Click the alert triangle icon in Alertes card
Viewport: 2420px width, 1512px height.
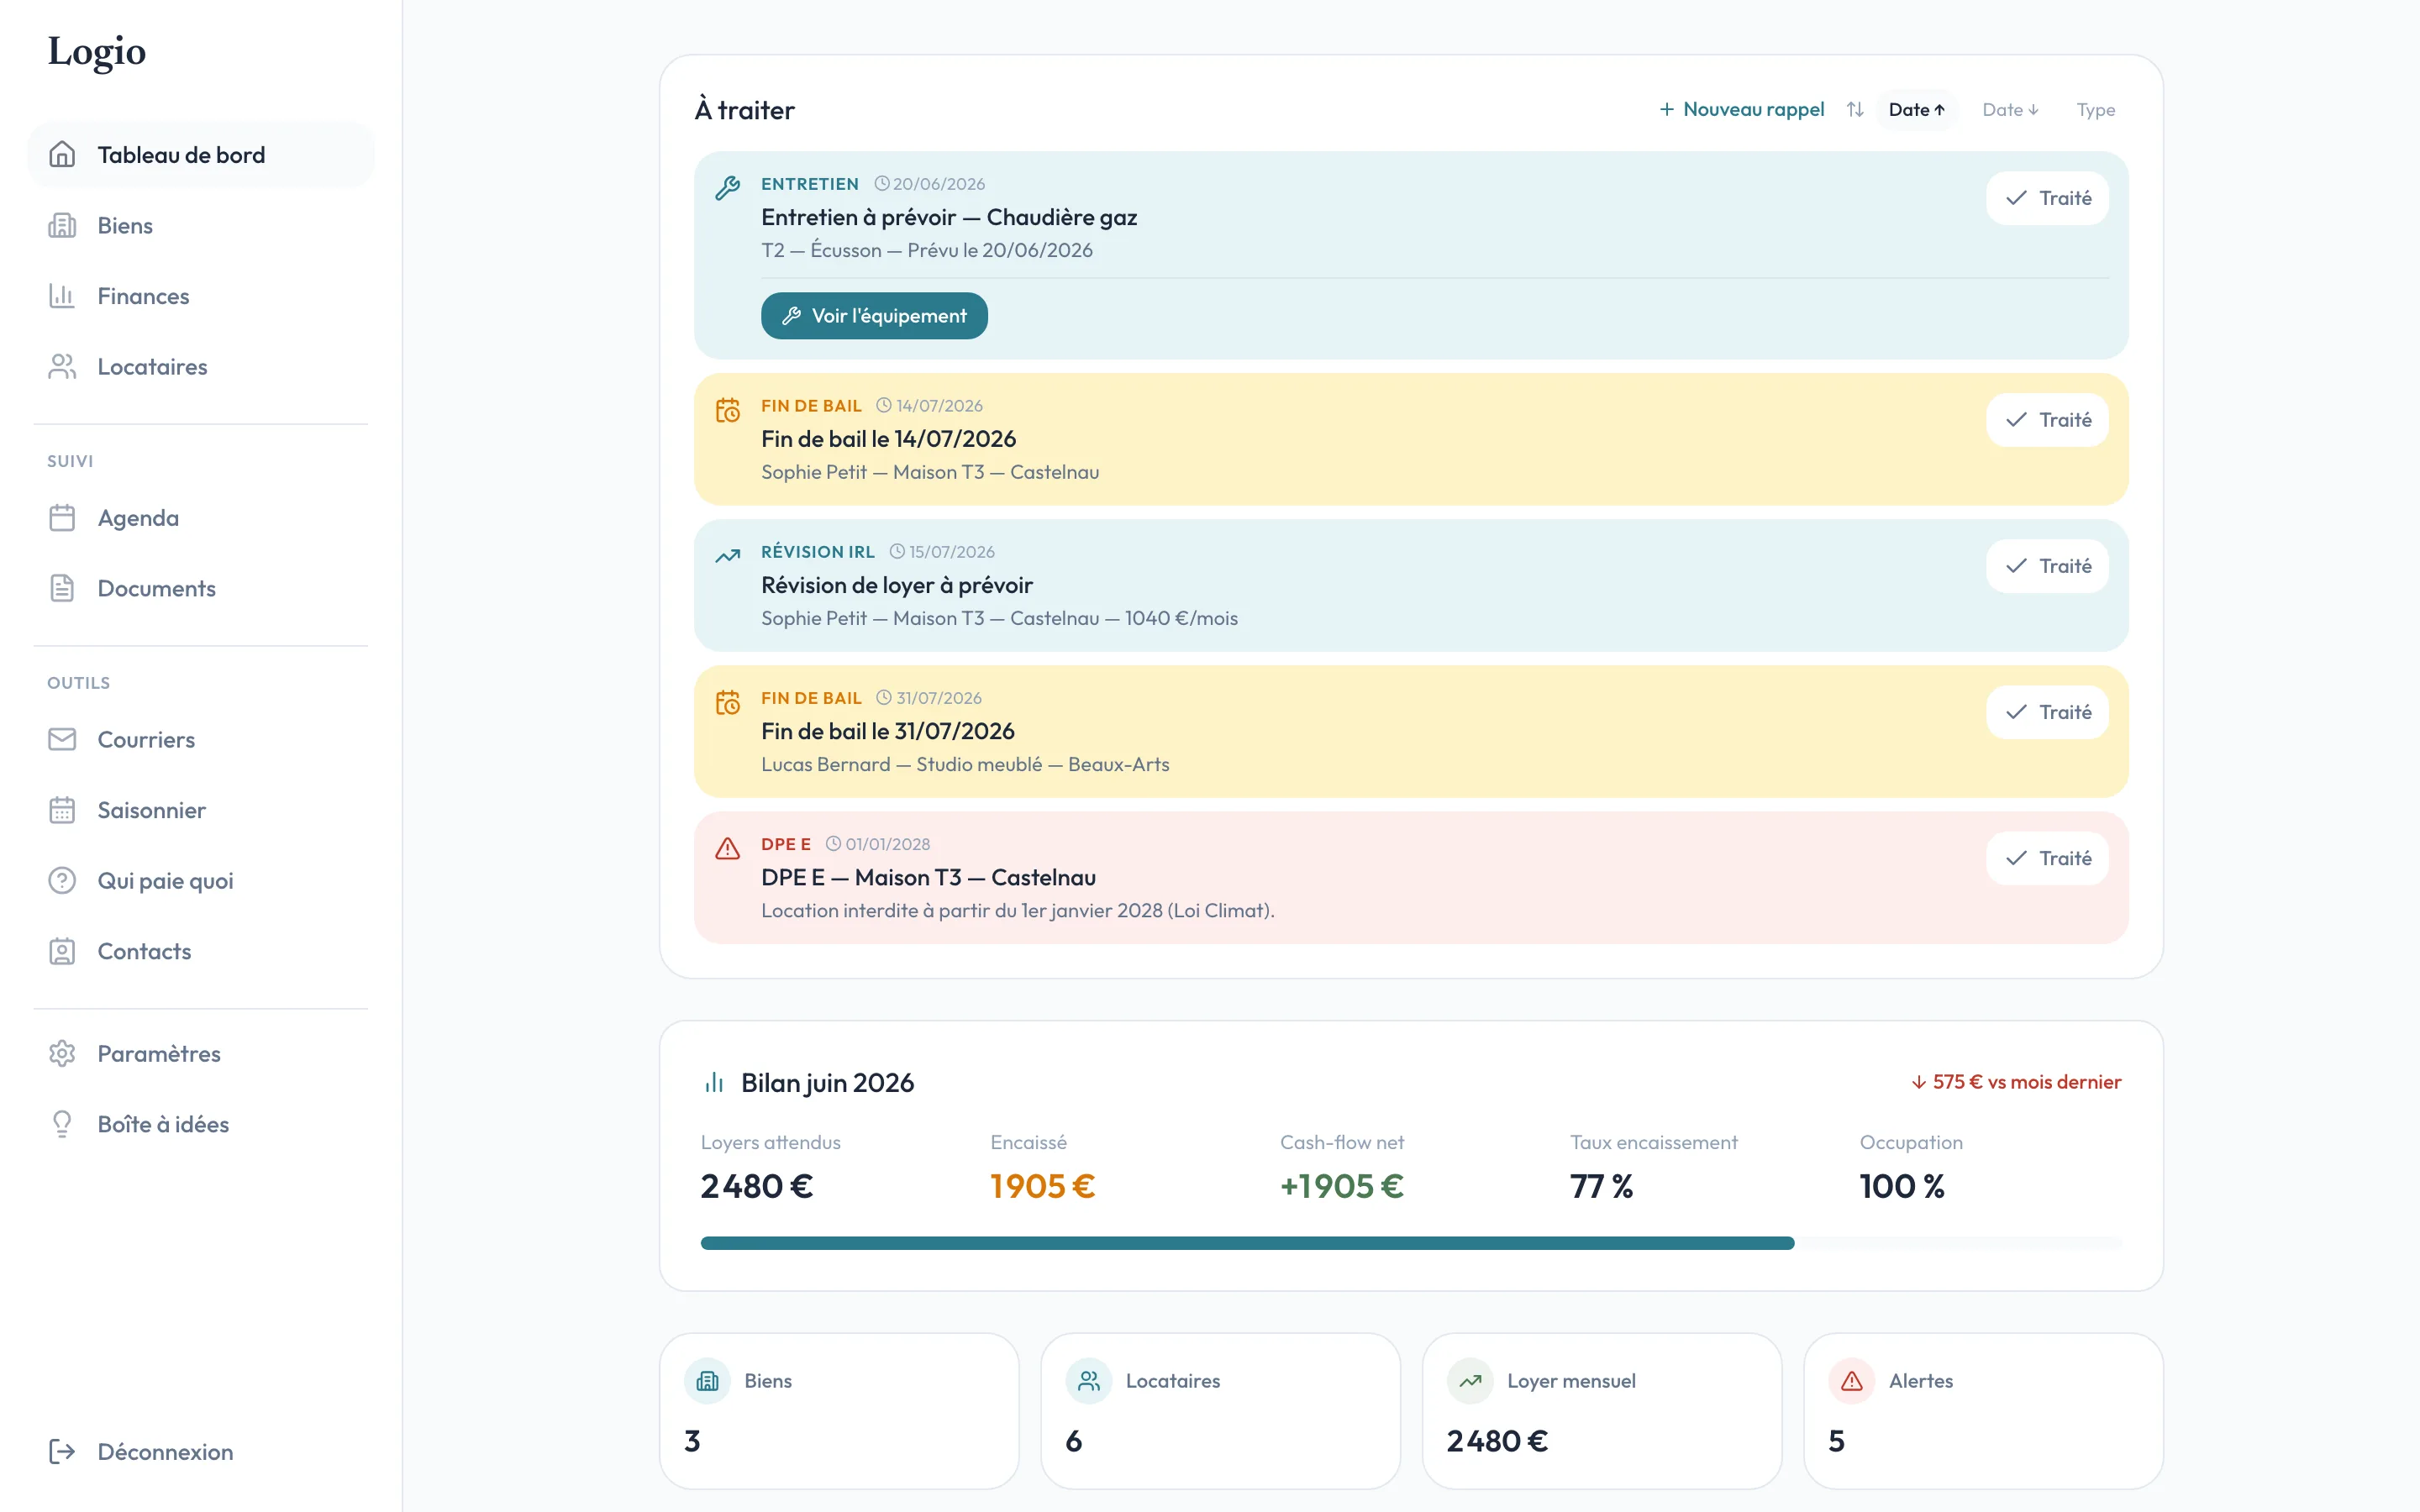pos(1852,1381)
